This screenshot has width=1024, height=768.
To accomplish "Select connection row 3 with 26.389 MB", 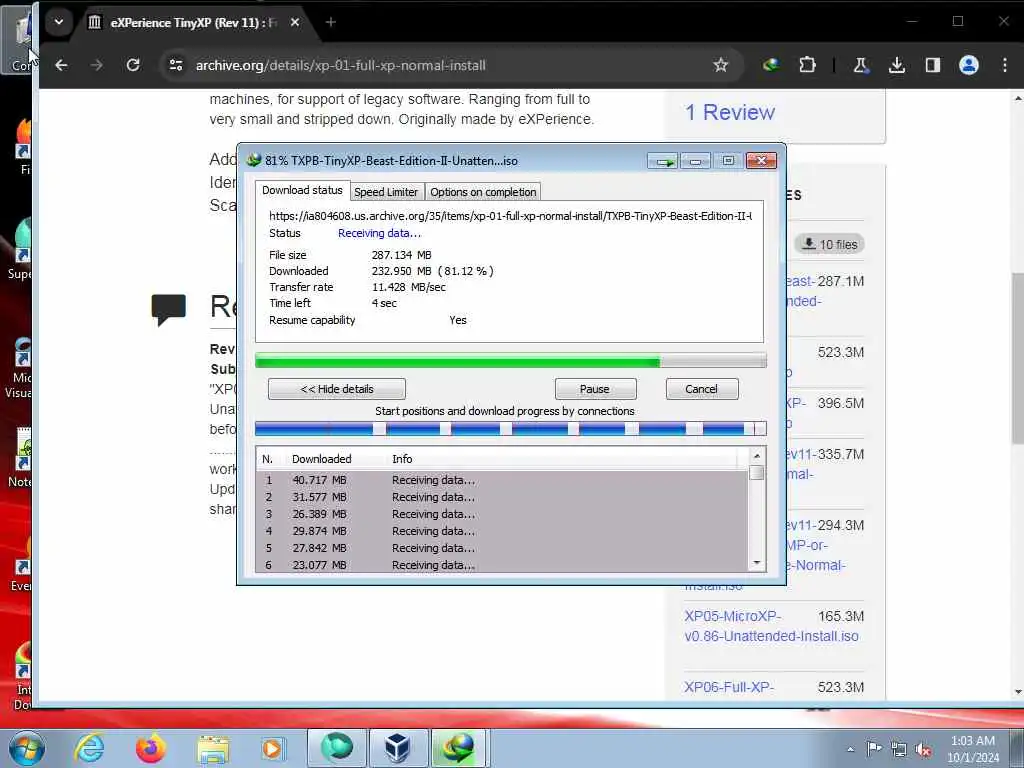I will point(502,514).
